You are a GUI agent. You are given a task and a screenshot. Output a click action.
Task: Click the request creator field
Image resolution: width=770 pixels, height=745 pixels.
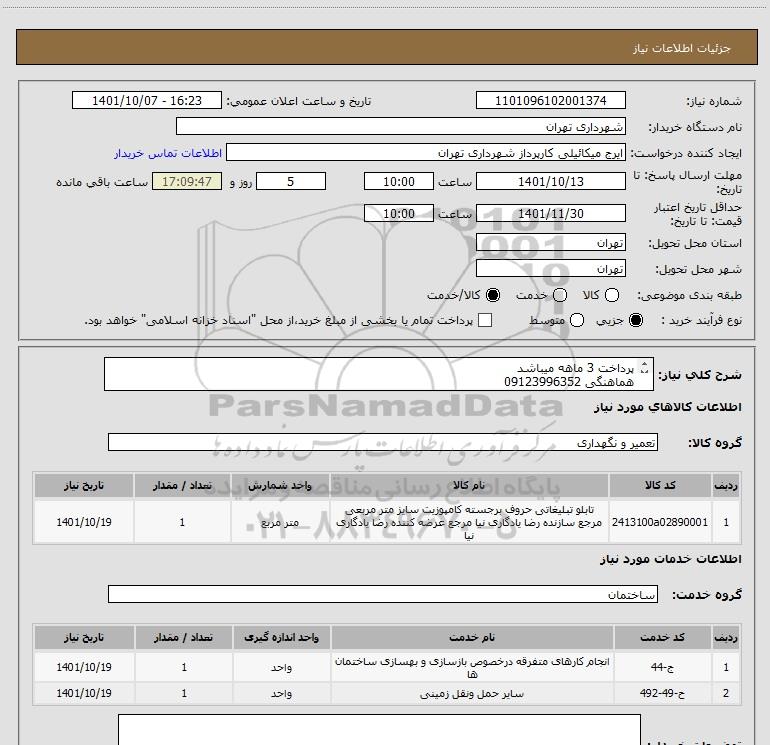(426, 153)
